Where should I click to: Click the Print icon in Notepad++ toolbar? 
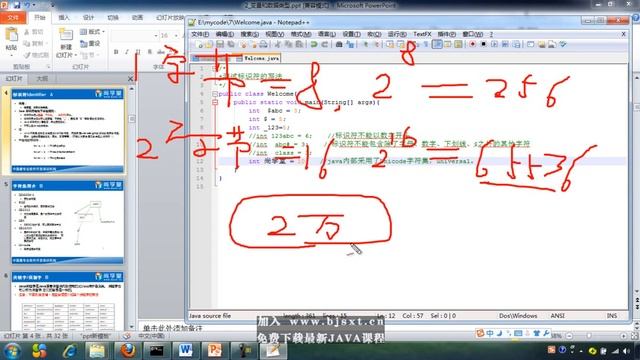(263, 44)
